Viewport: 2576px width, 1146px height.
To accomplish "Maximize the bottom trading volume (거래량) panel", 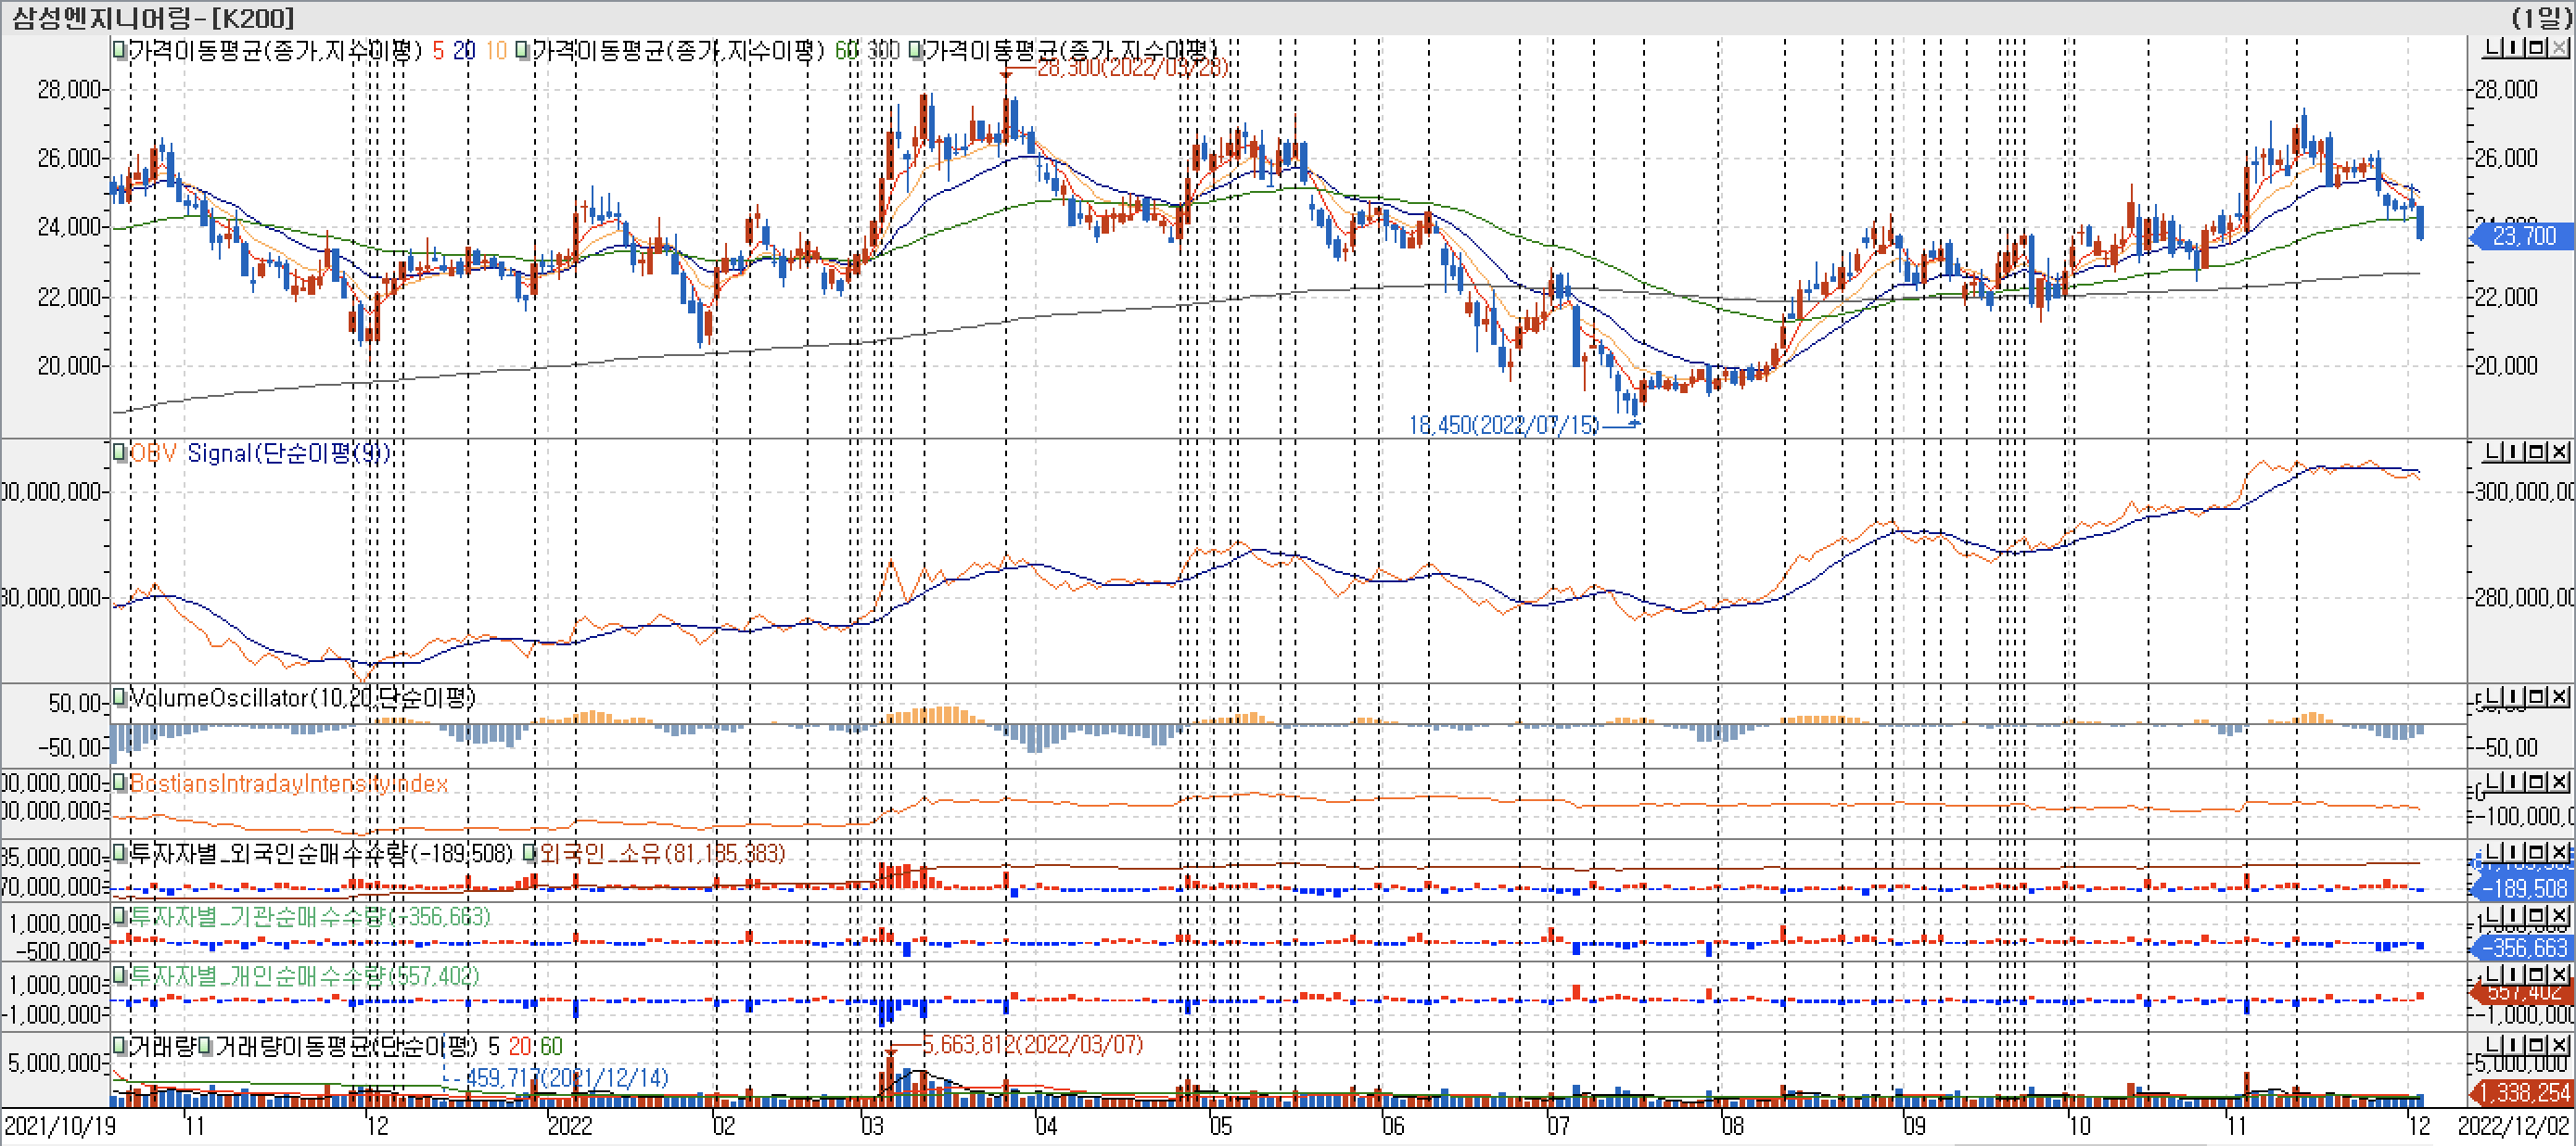I will (2536, 1045).
